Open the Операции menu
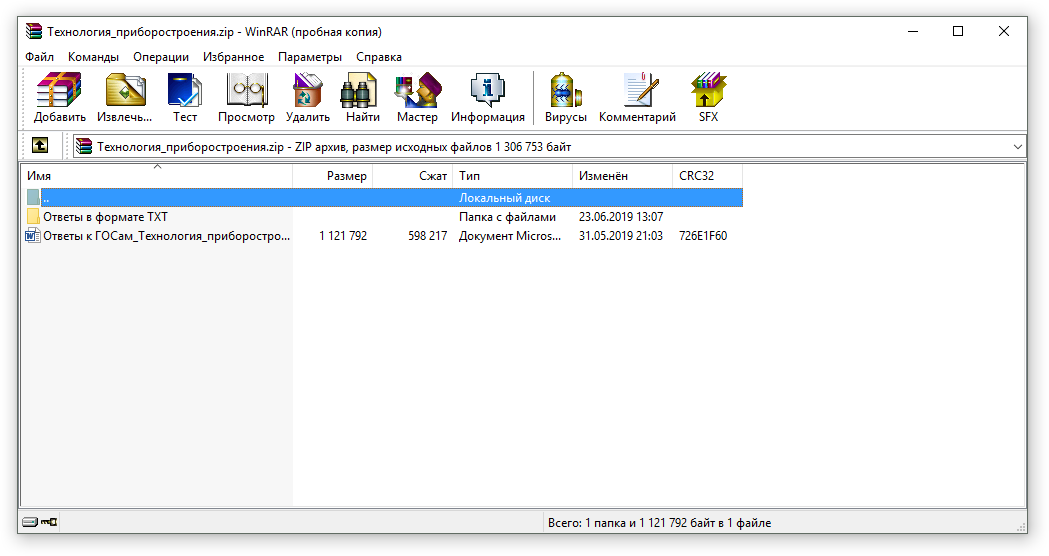1049x556 pixels. pyautogui.click(x=161, y=57)
